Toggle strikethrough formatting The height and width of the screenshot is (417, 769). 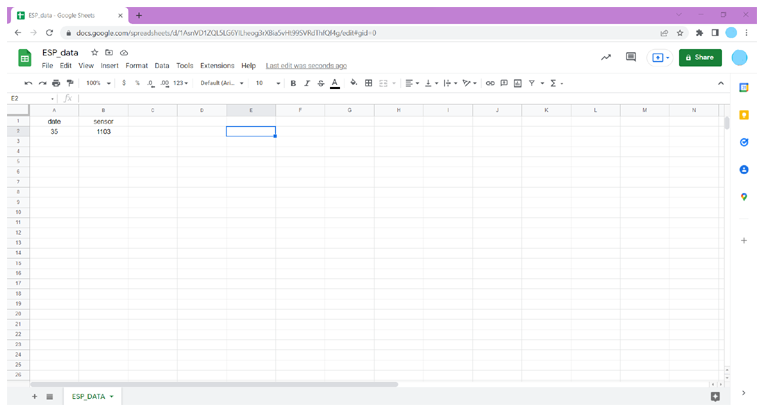(320, 83)
